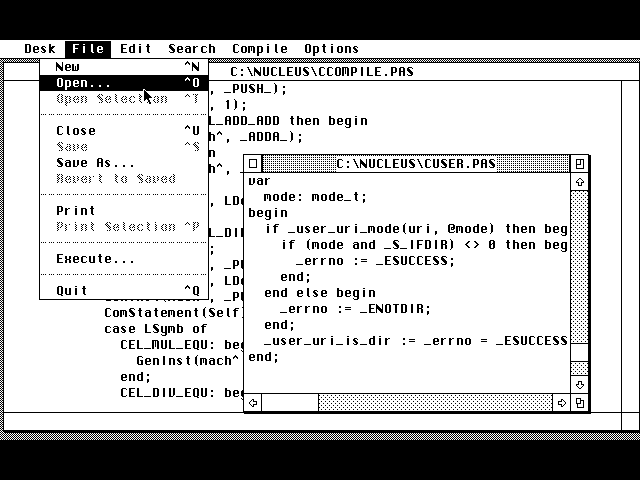Click the full-size box of the CUSER.PAS window
The image size is (640, 480).
(580, 163)
